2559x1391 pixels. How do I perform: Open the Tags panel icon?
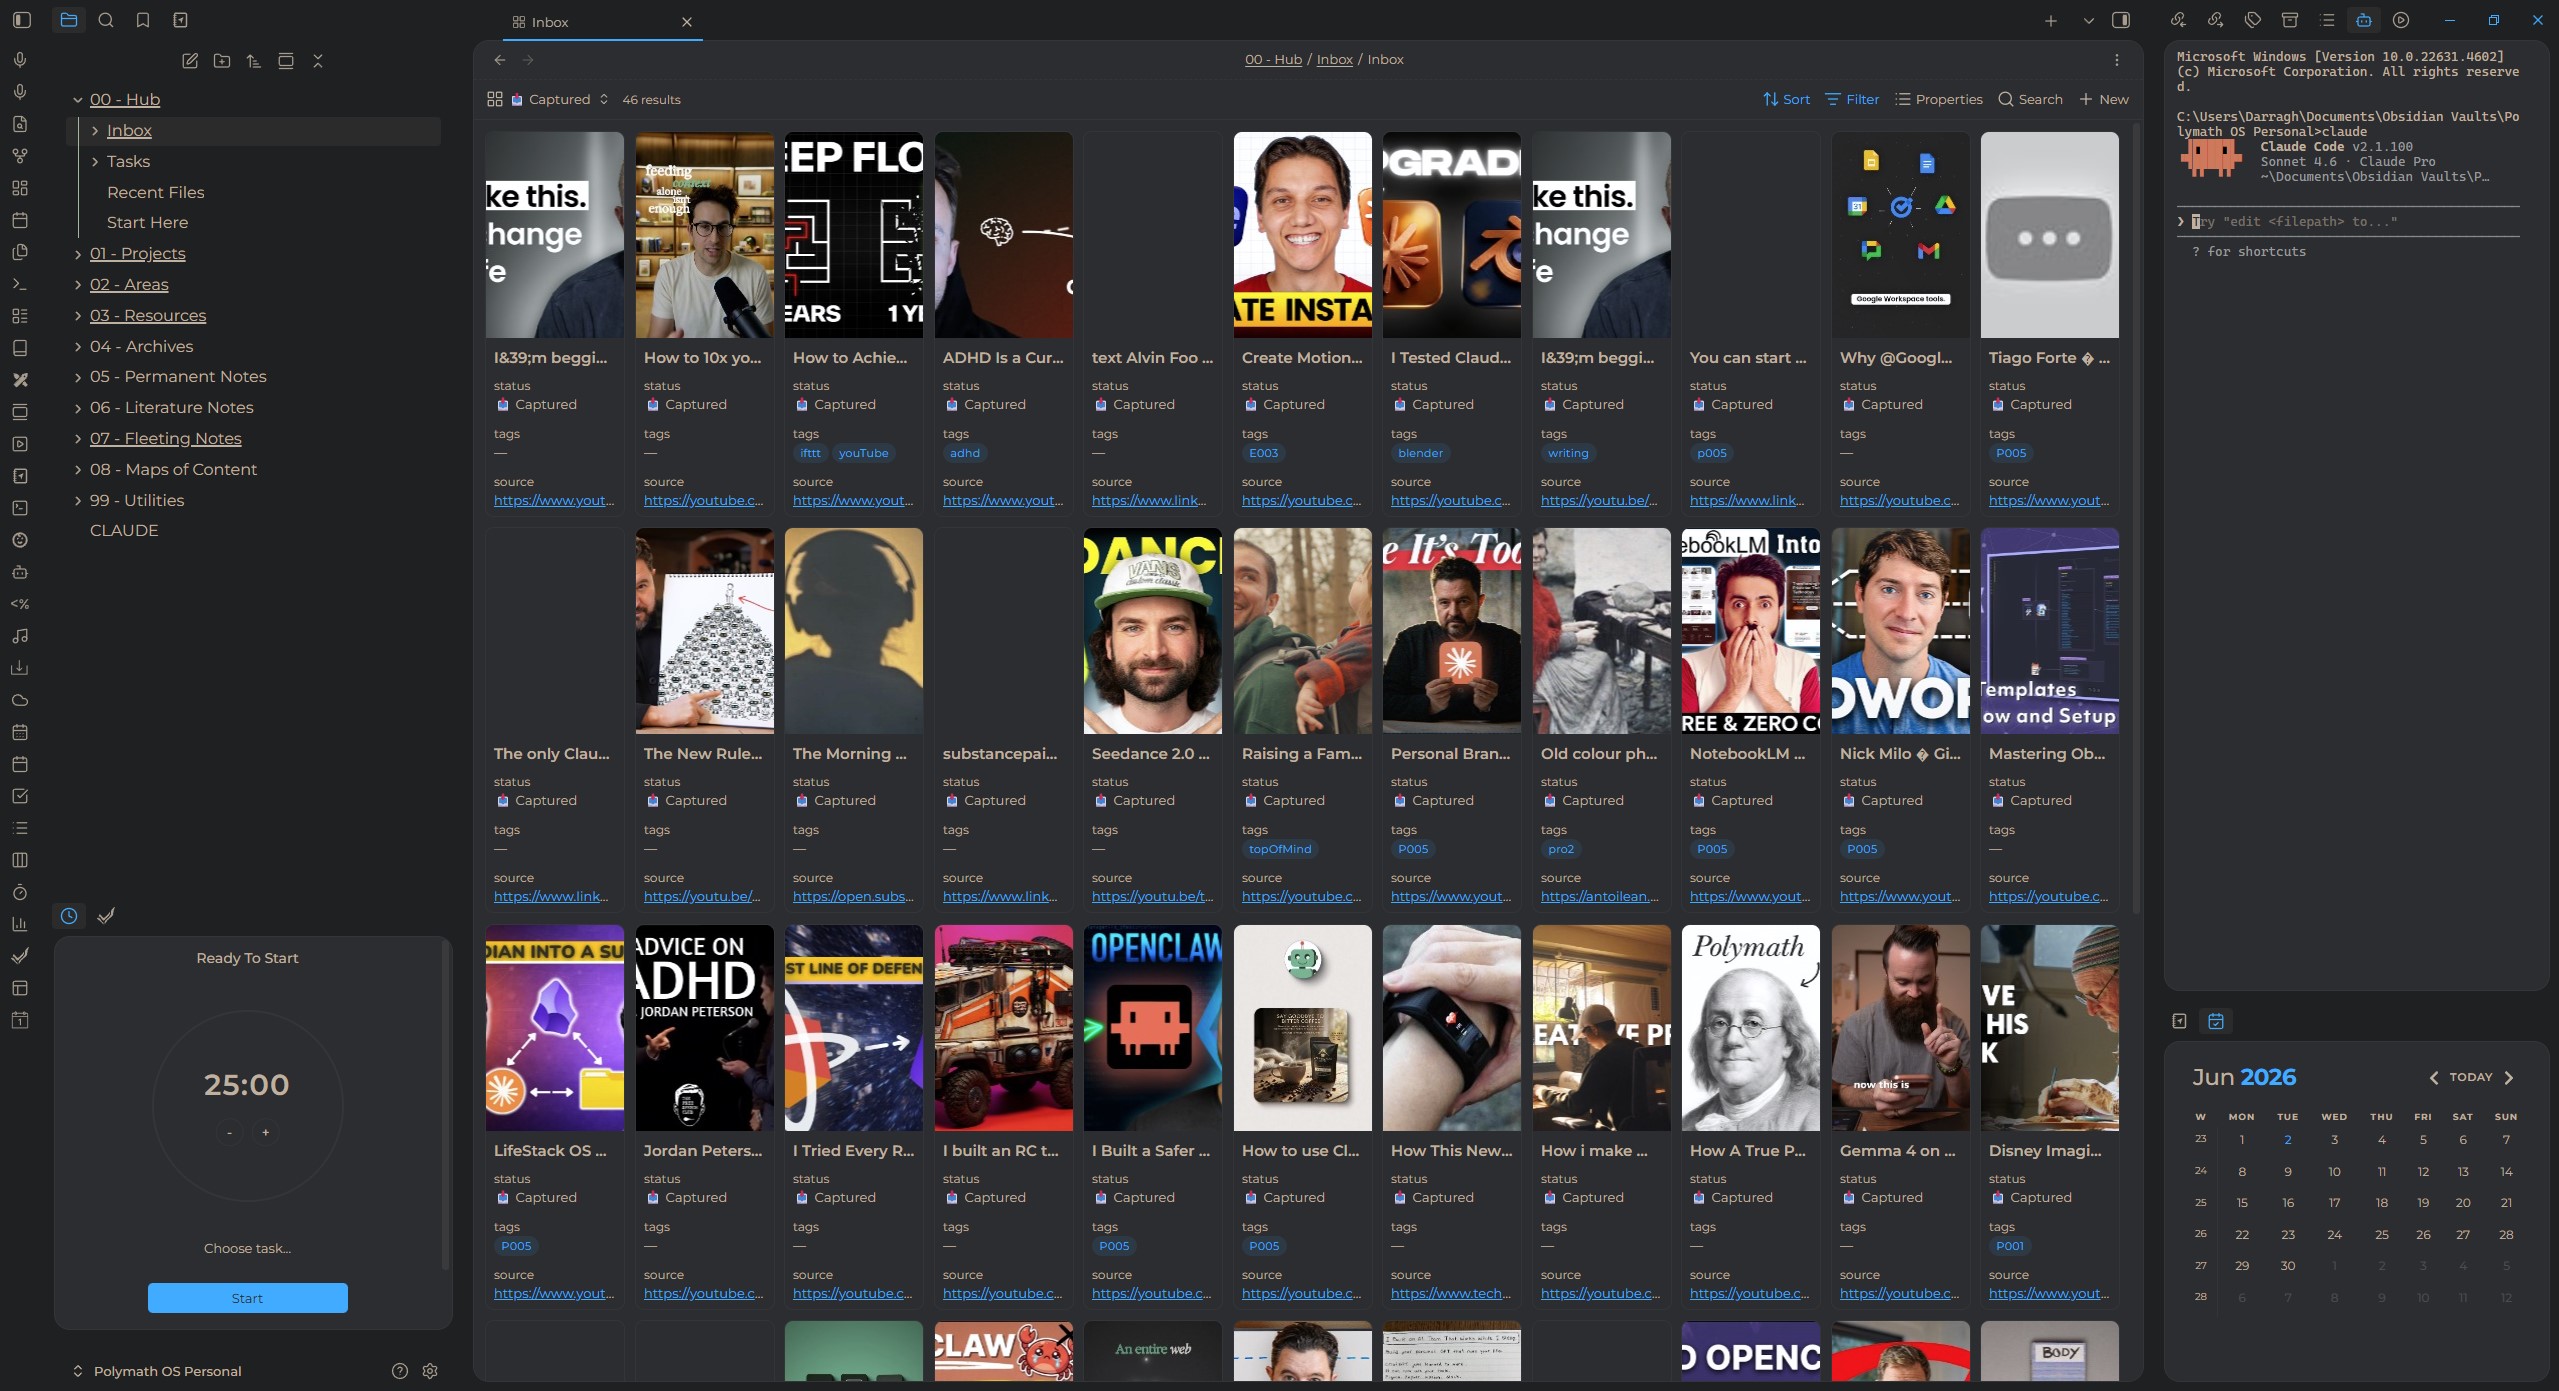pyautogui.click(x=2252, y=20)
